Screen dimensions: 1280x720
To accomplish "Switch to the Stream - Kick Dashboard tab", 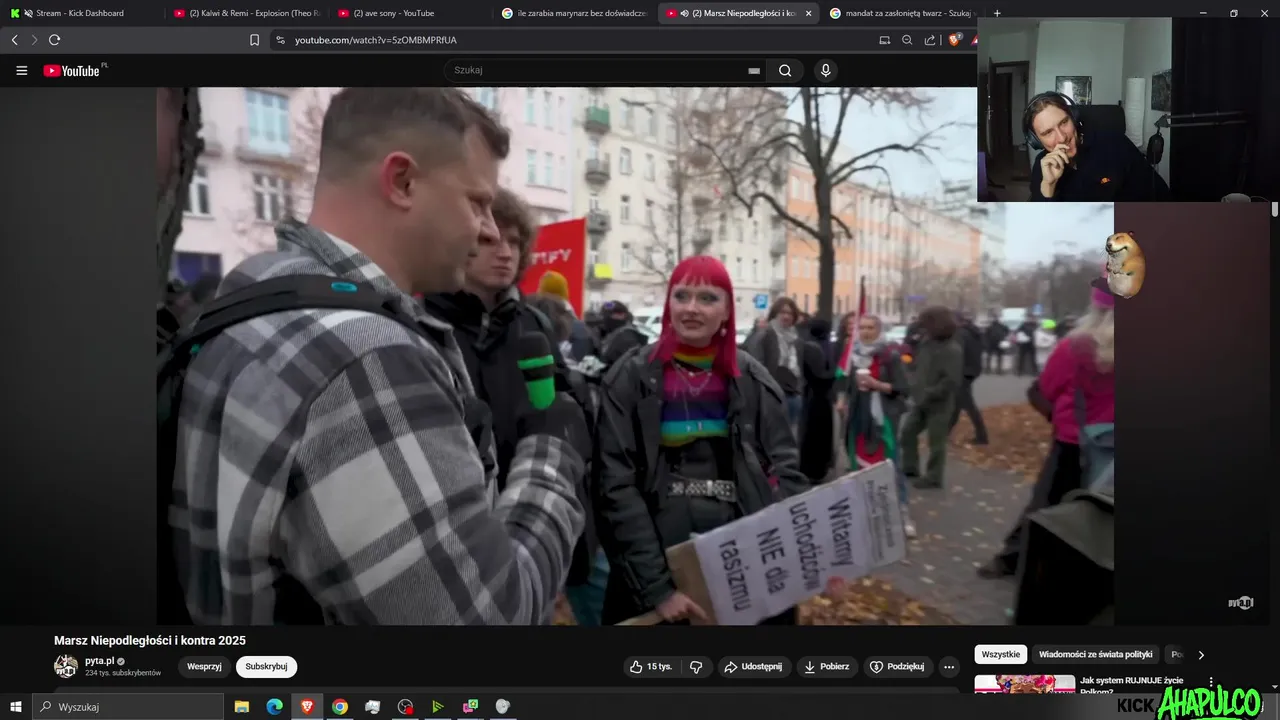I will tap(80, 13).
